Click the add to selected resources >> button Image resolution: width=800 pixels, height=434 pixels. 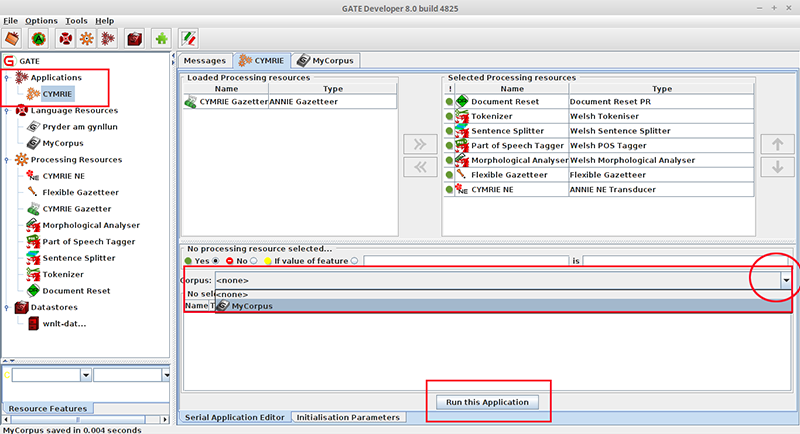pos(420,144)
